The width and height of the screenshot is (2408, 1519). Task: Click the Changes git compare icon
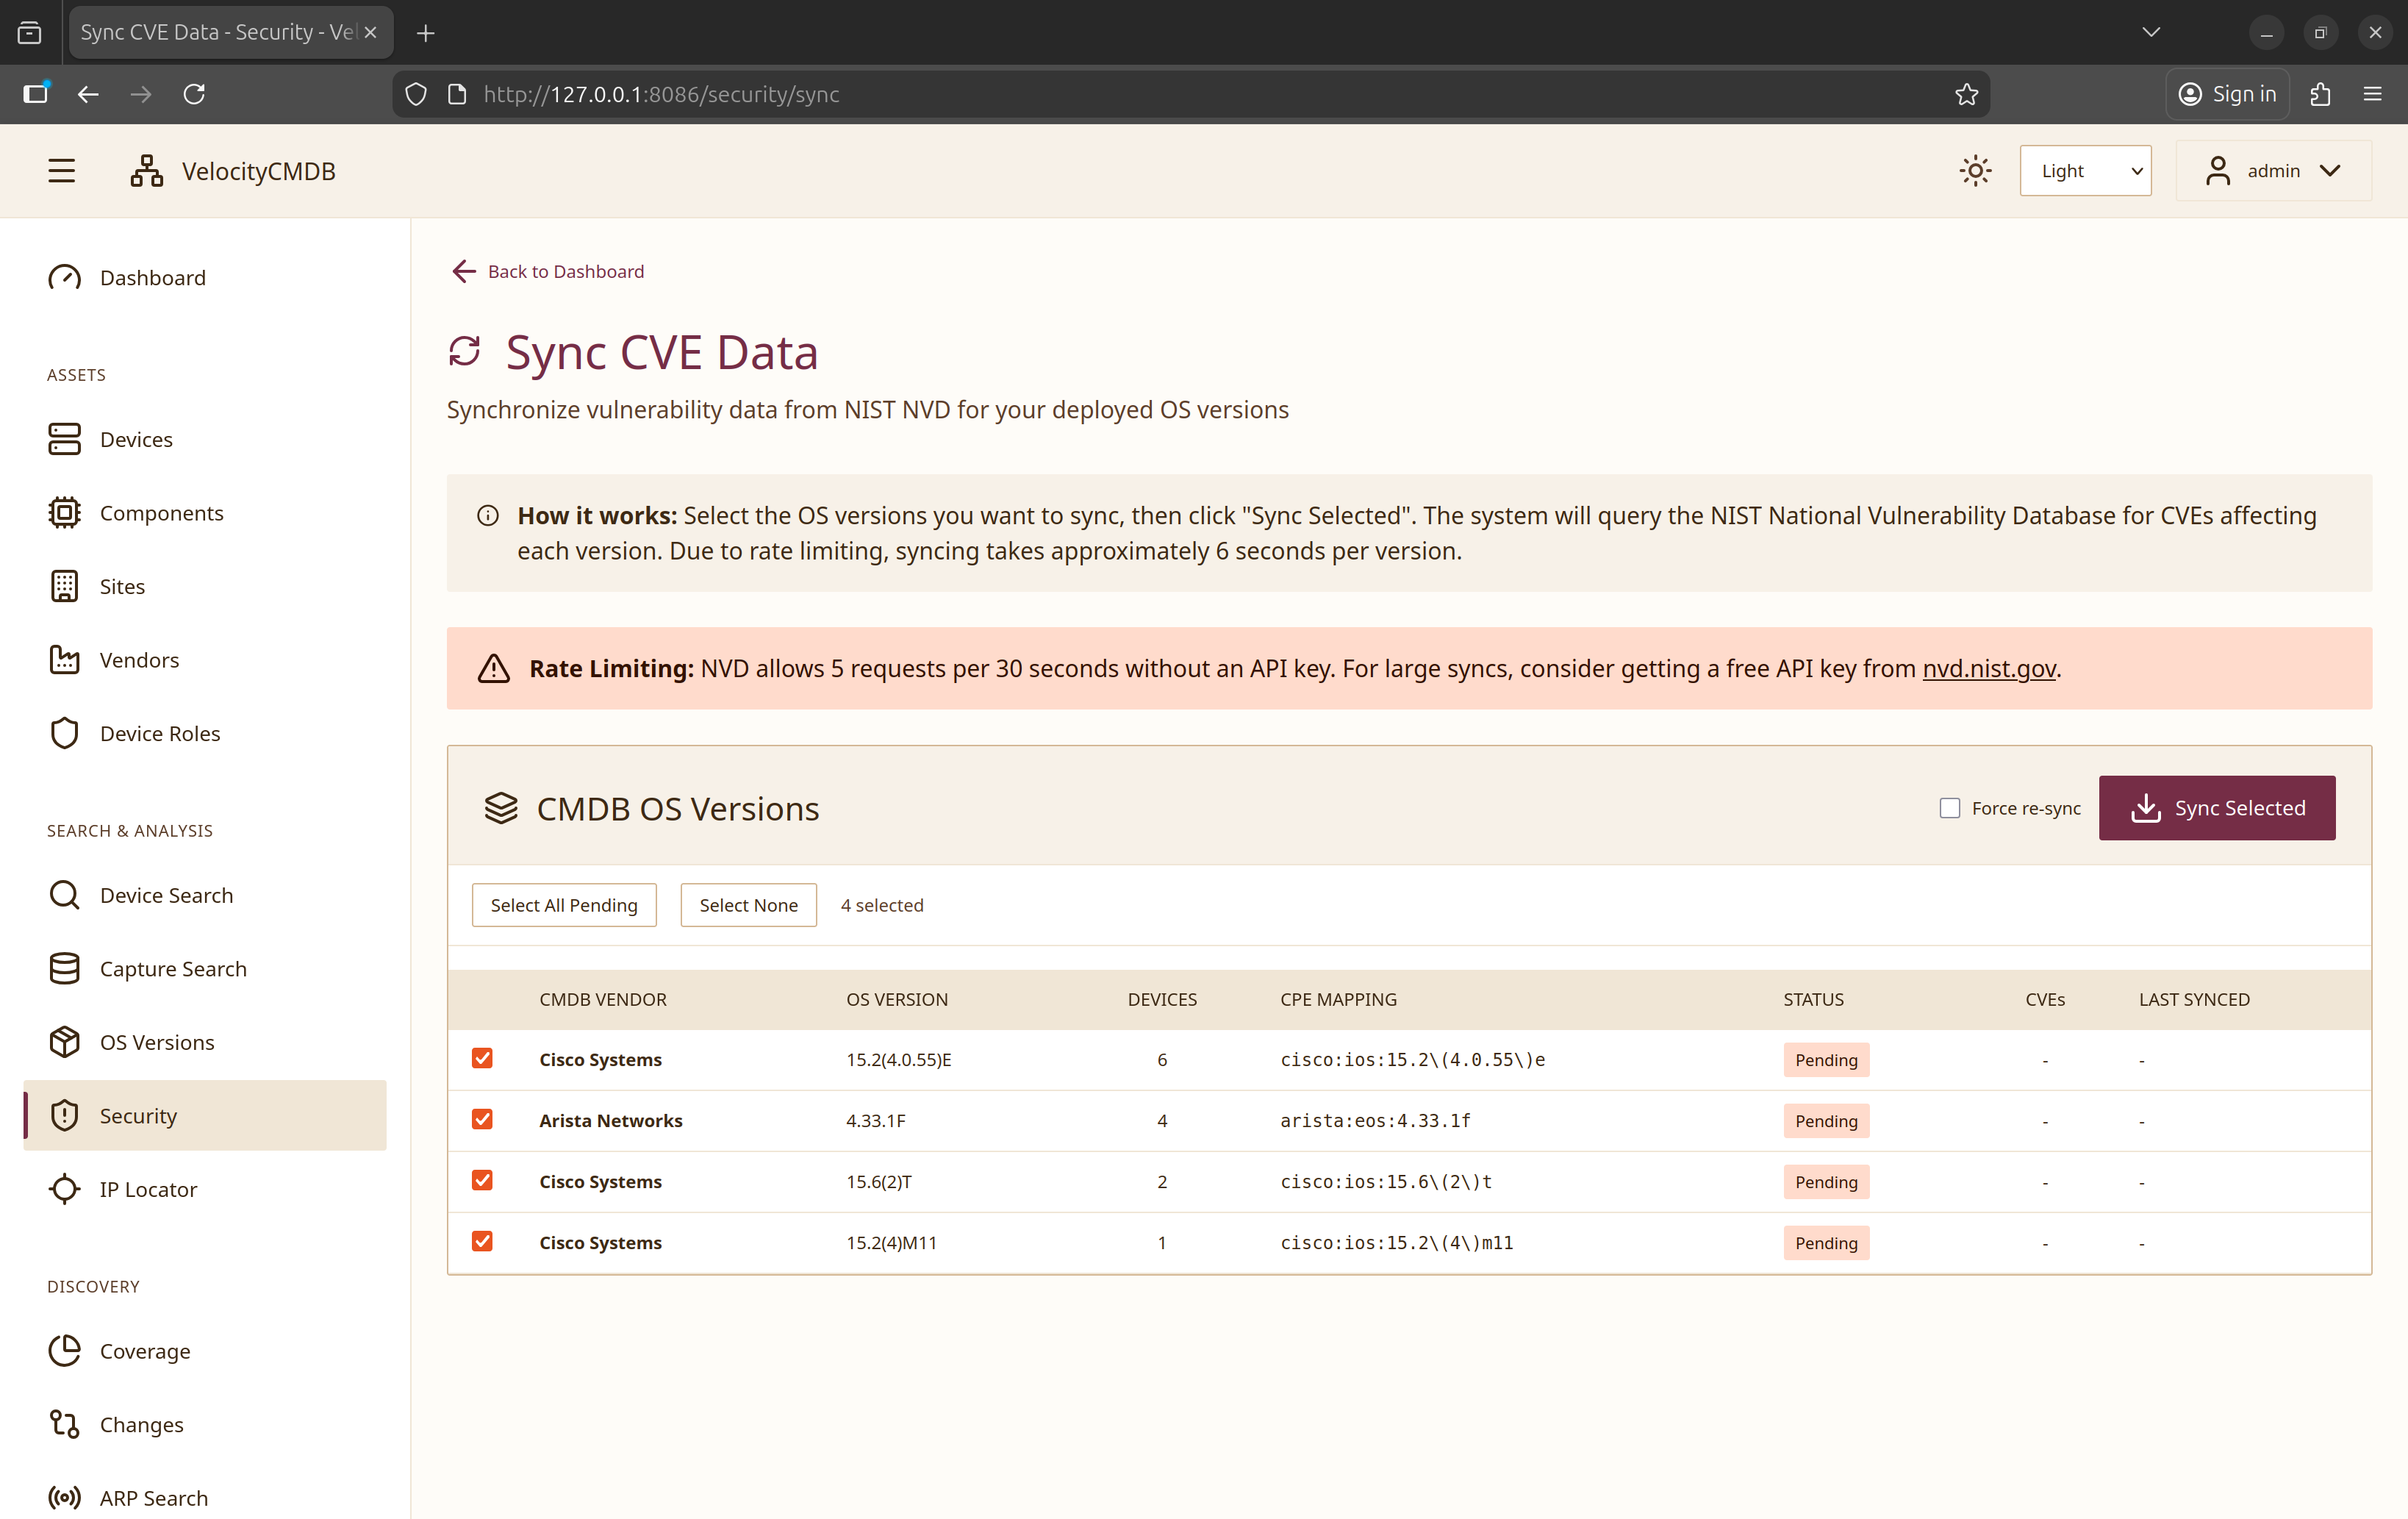(65, 1424)
